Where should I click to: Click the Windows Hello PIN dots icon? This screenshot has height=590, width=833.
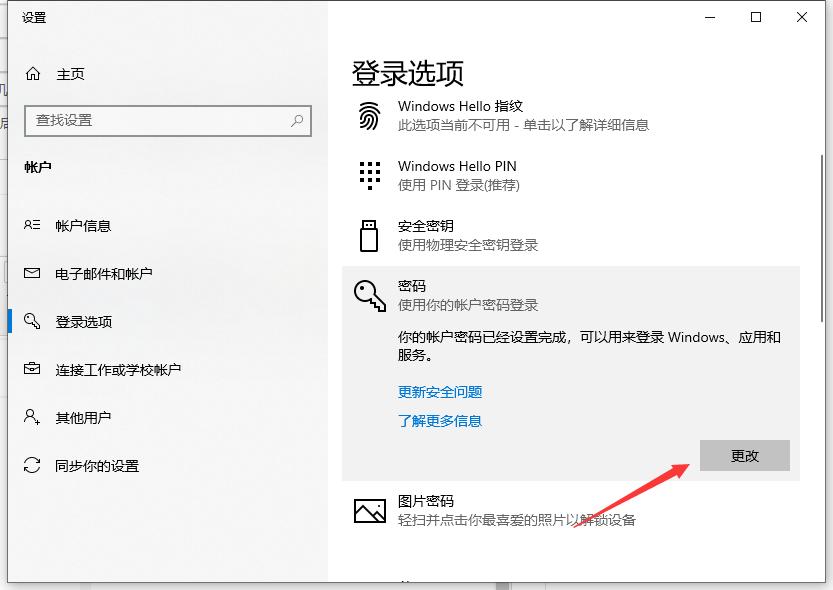[x=370, y=175]
